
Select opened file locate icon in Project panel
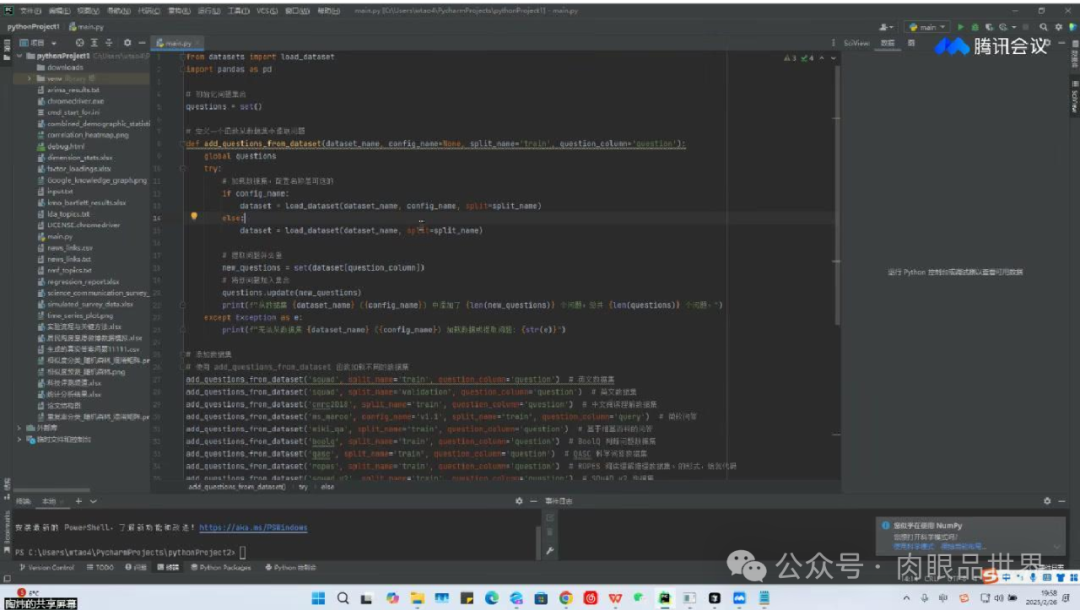pyautogui.click(x=80, y=43)
